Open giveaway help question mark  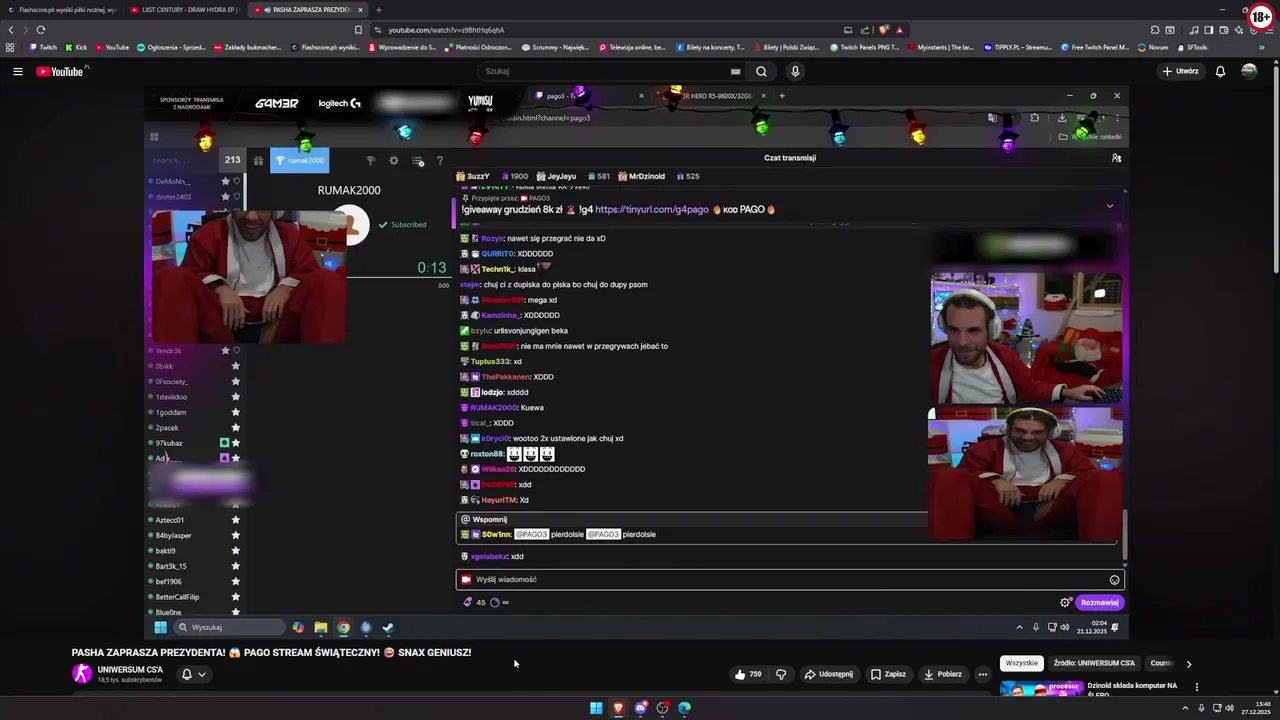[439, 160]
